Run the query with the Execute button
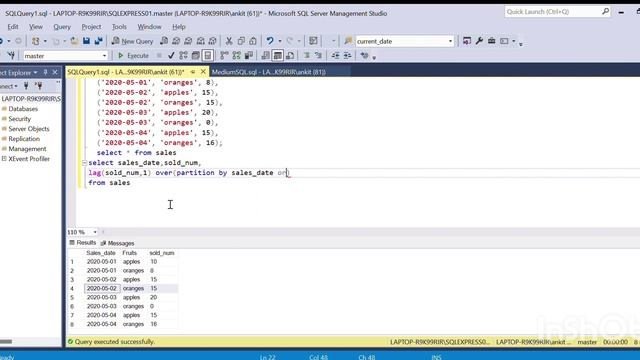 coord(133,56)
